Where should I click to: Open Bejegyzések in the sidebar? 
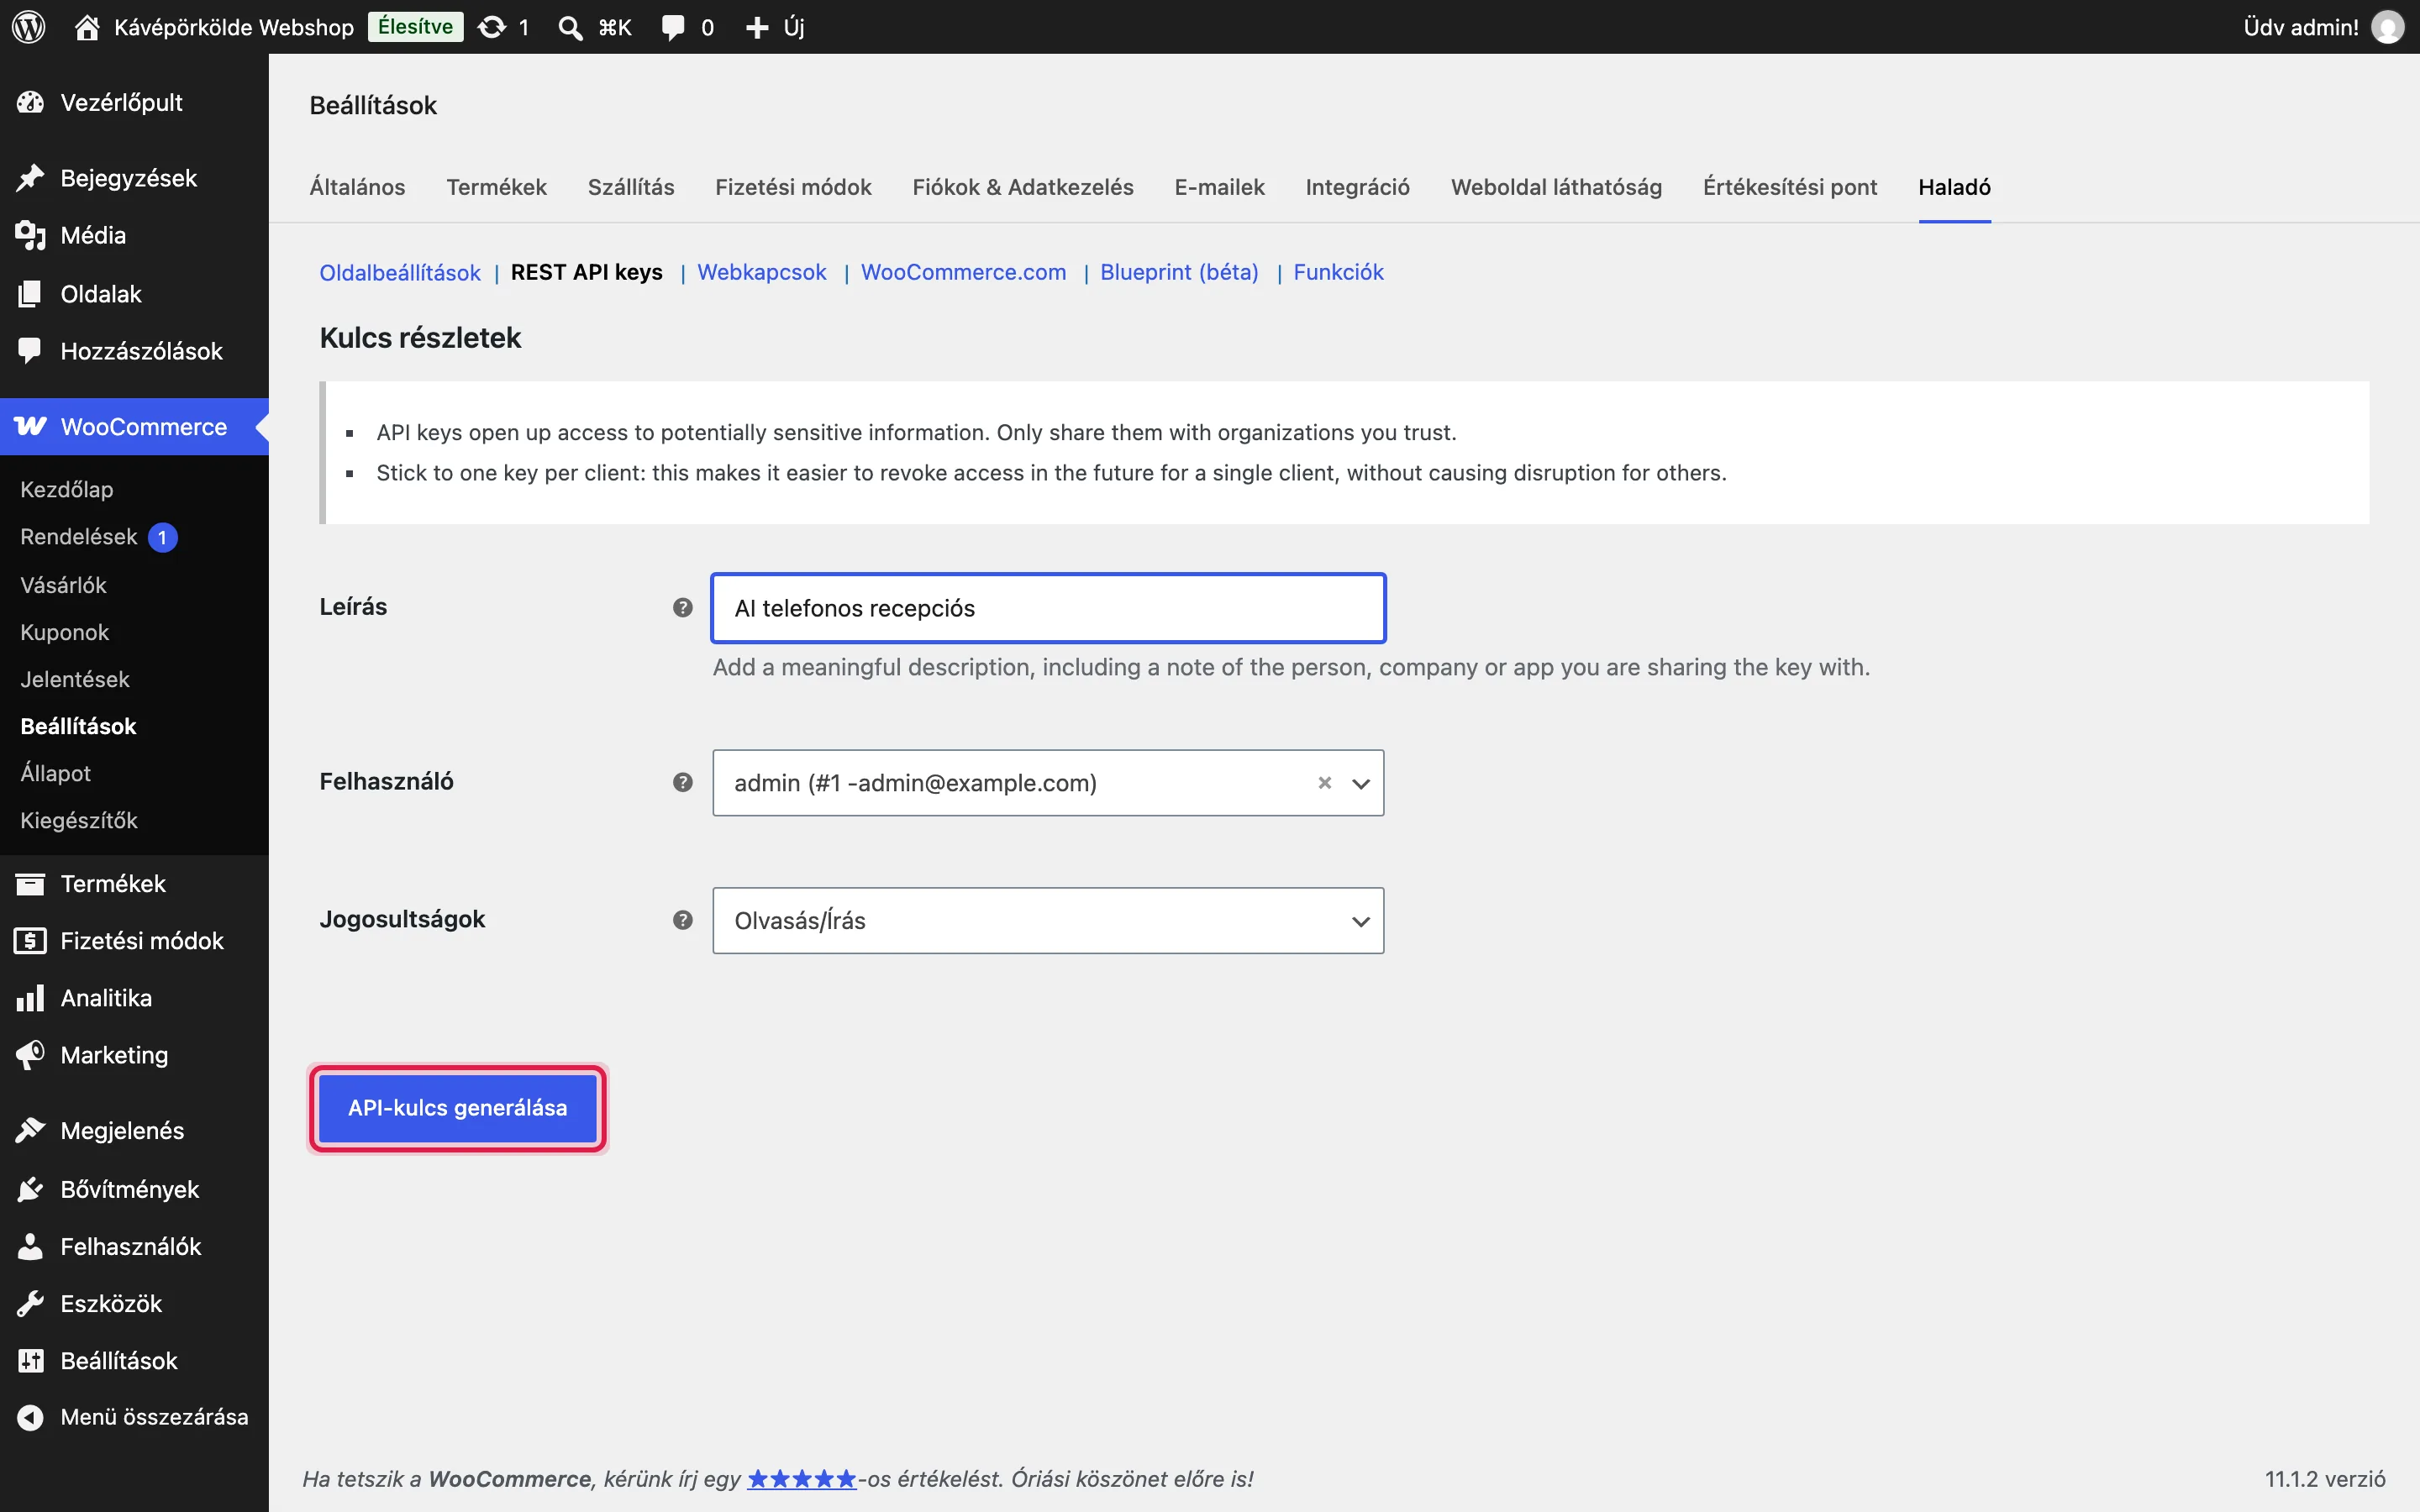(134, 178)
